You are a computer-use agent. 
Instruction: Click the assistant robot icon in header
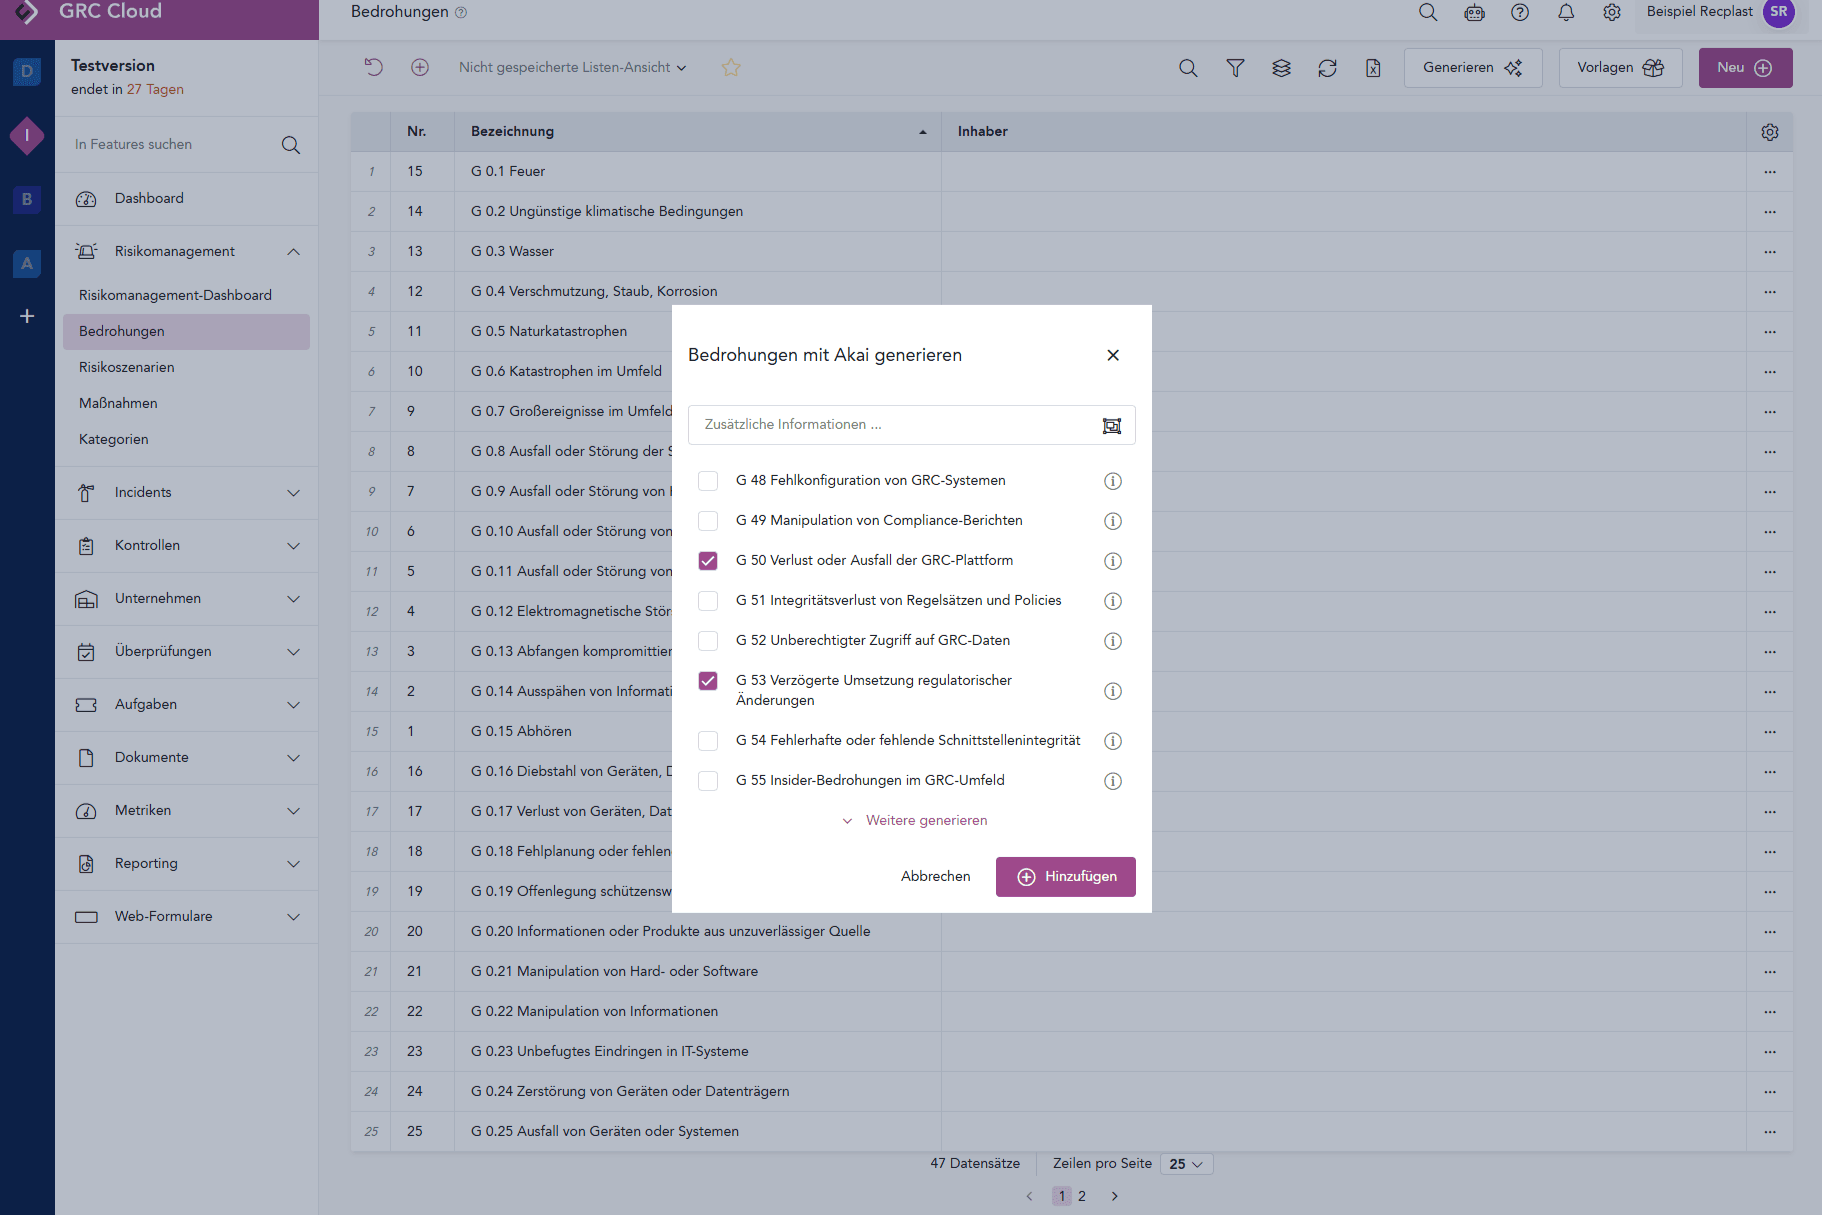coord(1474,12)
